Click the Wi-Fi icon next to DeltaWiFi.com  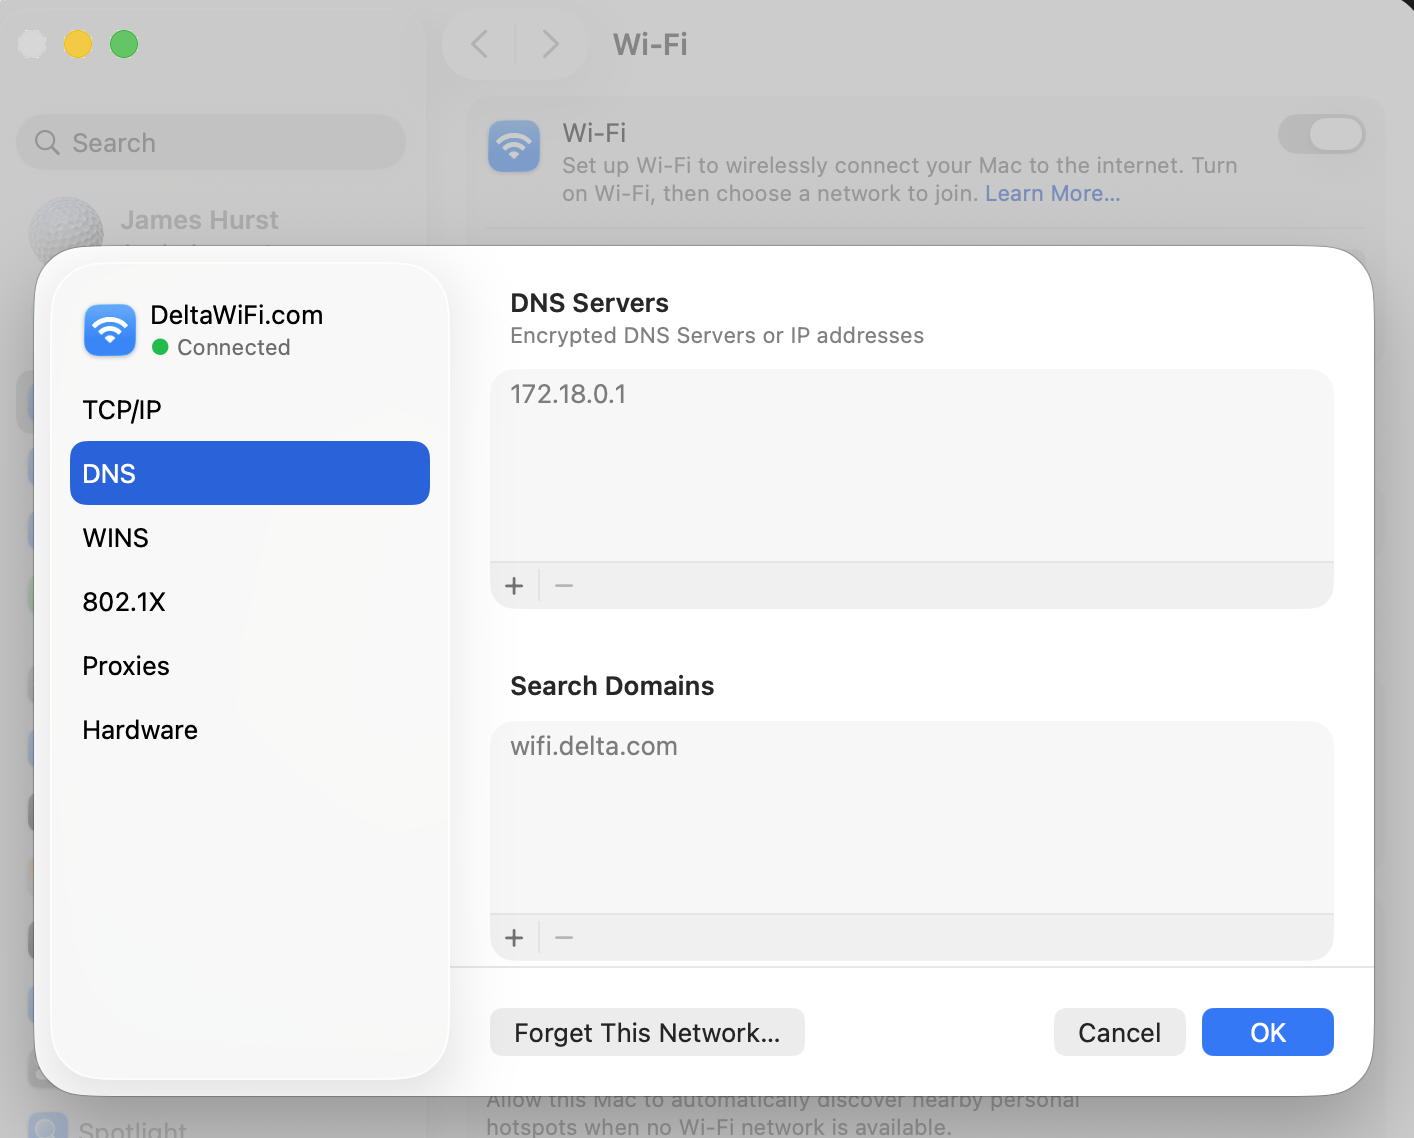(x=110, y=330)
